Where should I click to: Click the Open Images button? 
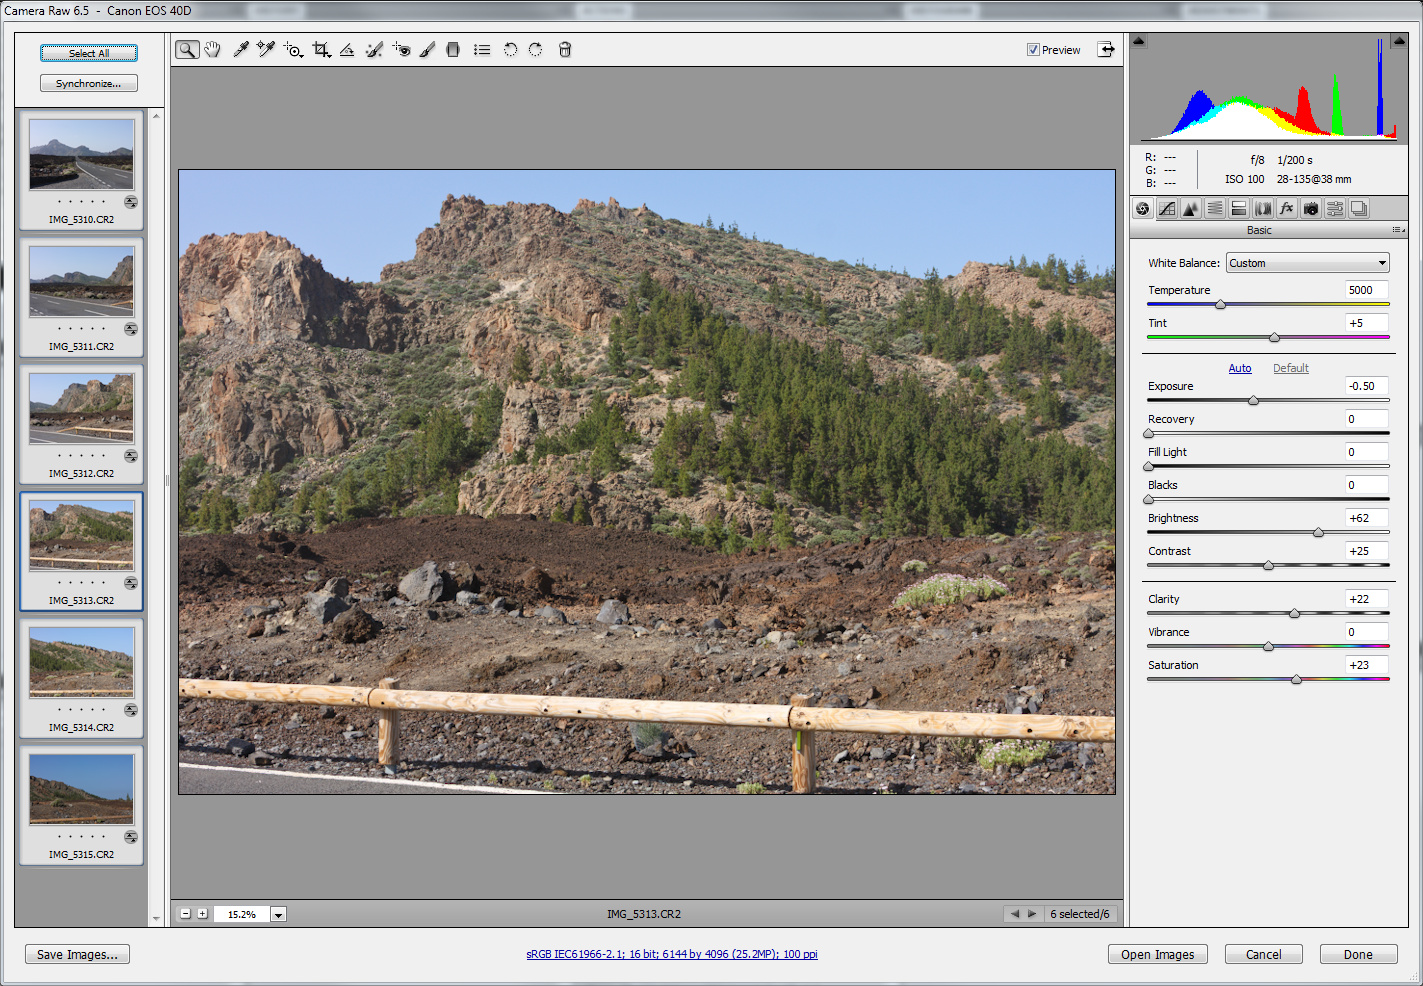pyautogui.click(x=1158, y=955)
